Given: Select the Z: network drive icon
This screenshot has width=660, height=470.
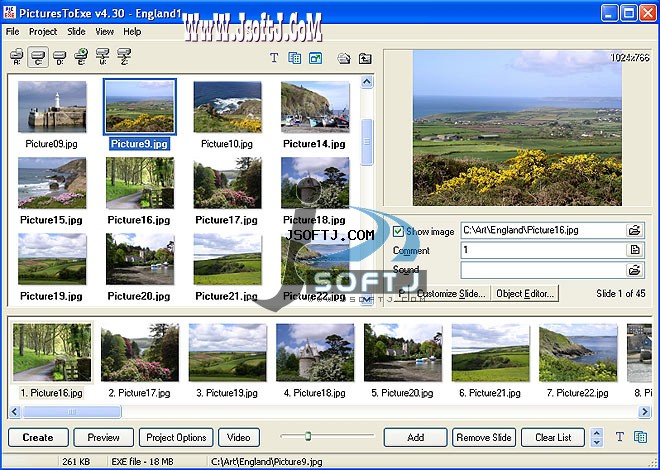Looking at the screenshot, I should pyautogui.click(x=124, y=56).
